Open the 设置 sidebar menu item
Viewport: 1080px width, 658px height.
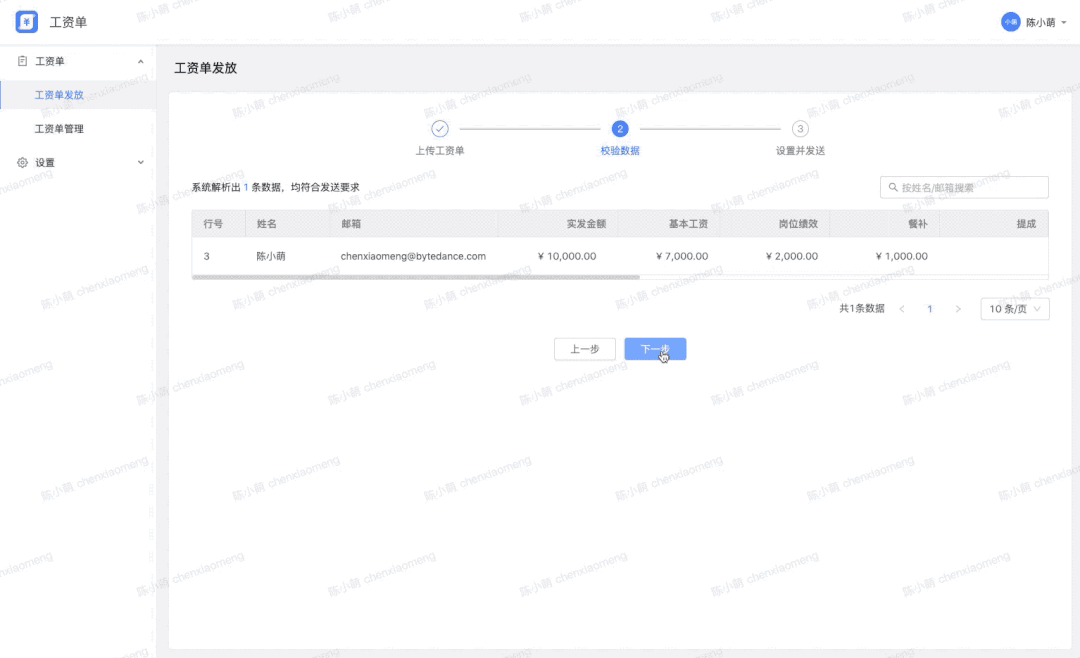pos(78,163)
